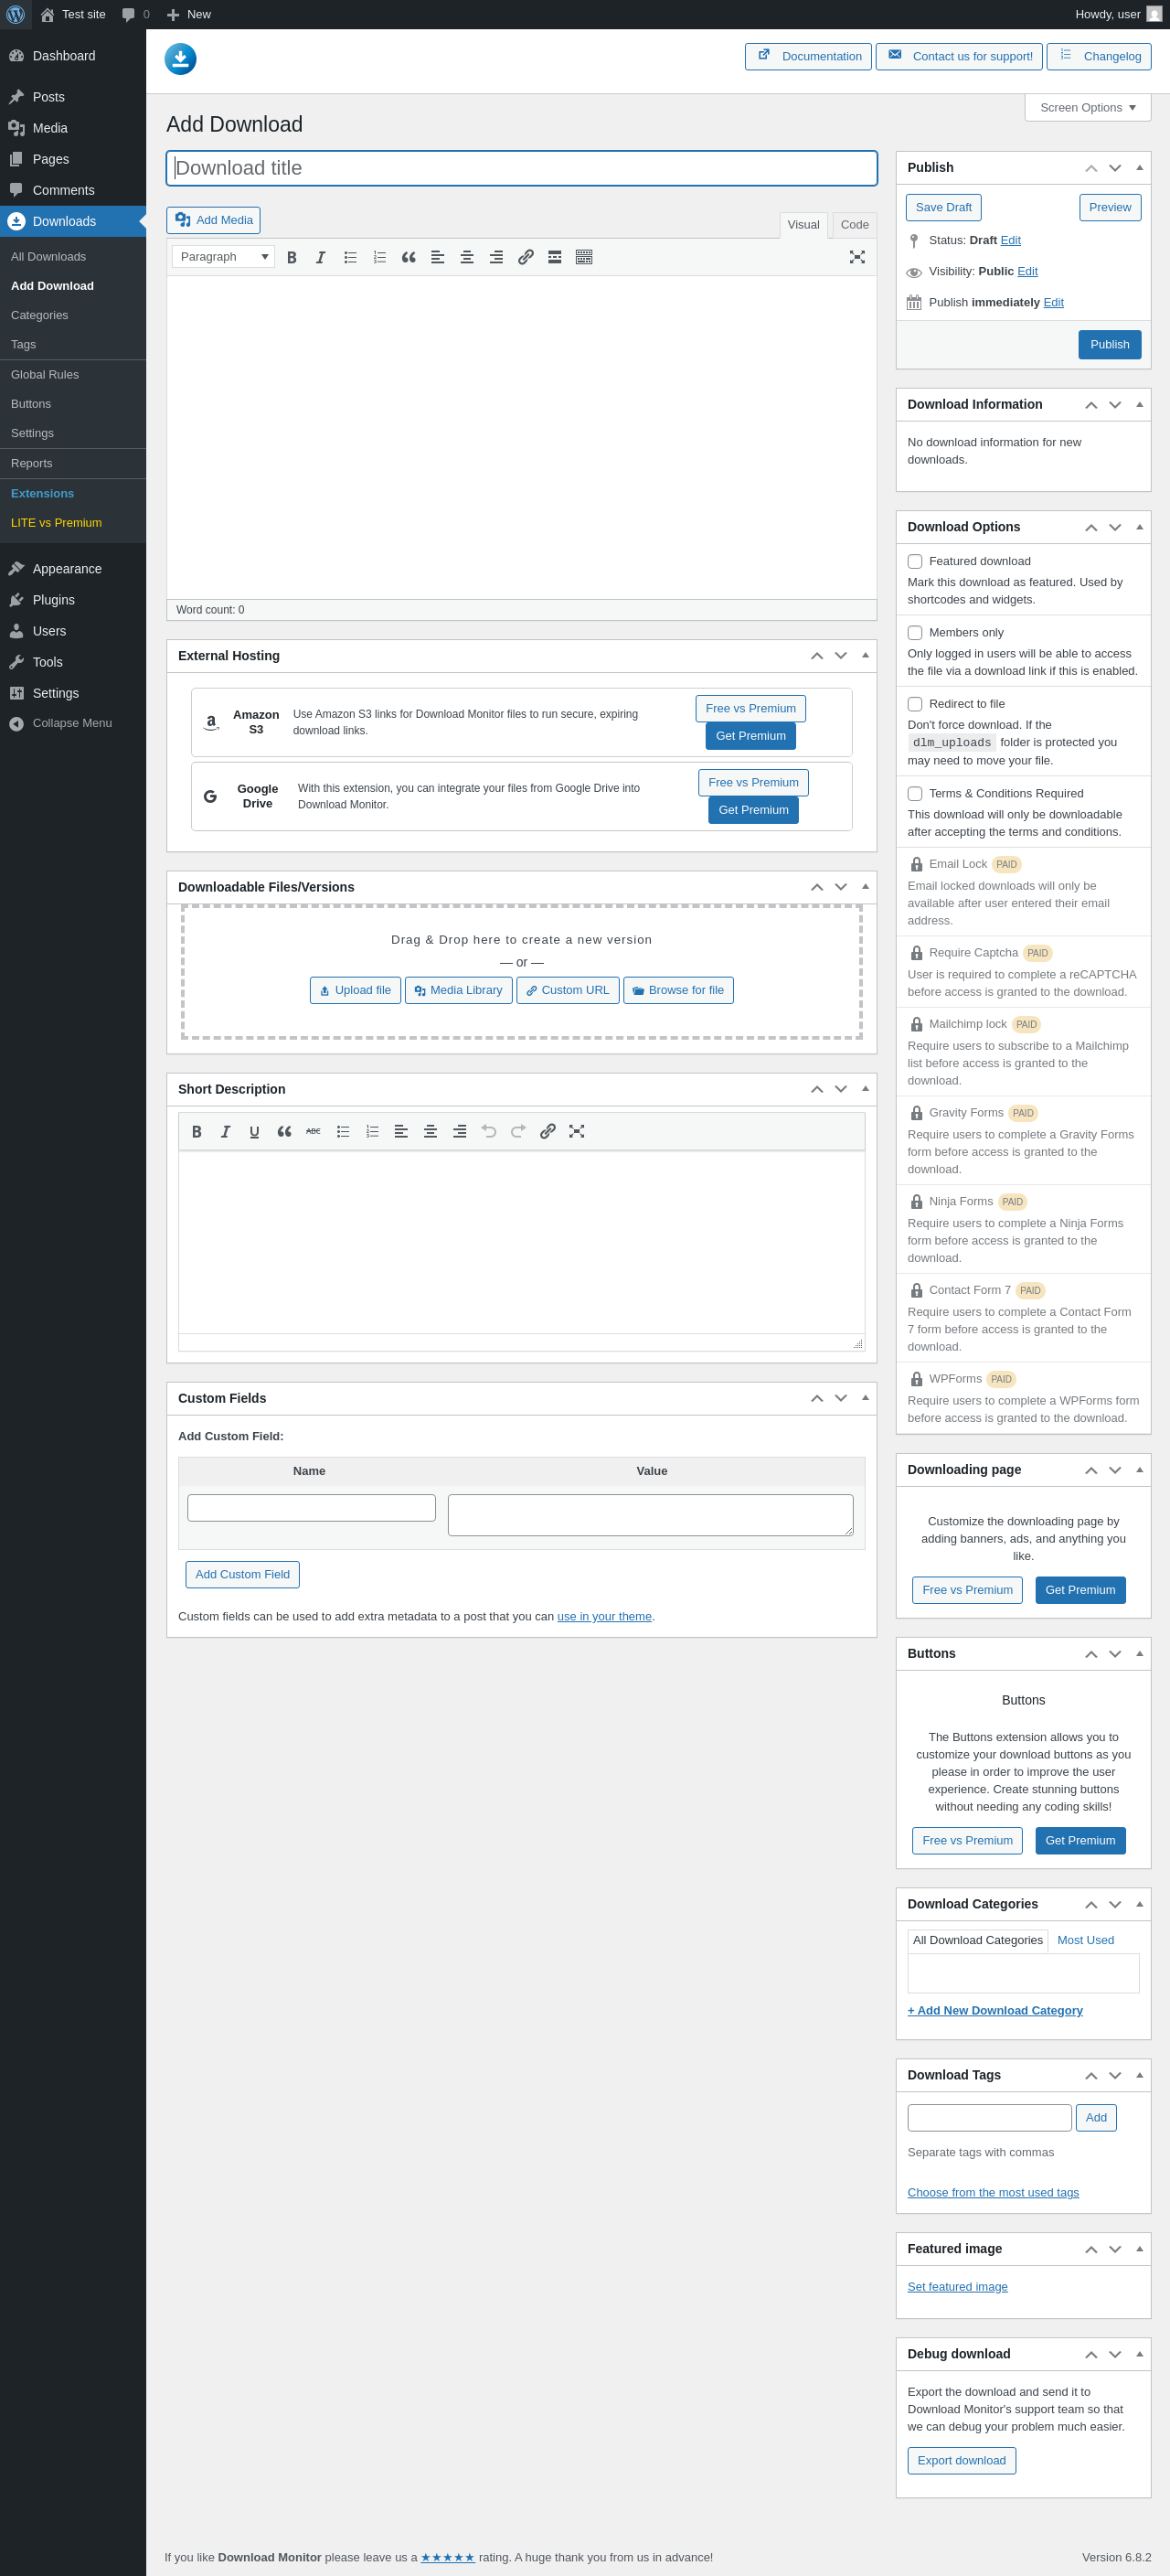Collapse the admin sidebar menu
Image resolution: width=1170 pixels, height=2576 pixels.
(73, 724)
